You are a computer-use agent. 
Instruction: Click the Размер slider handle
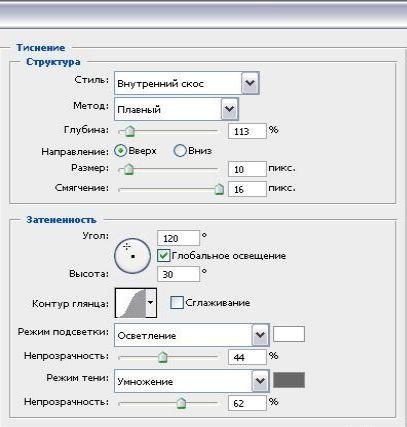pos(128,169)
